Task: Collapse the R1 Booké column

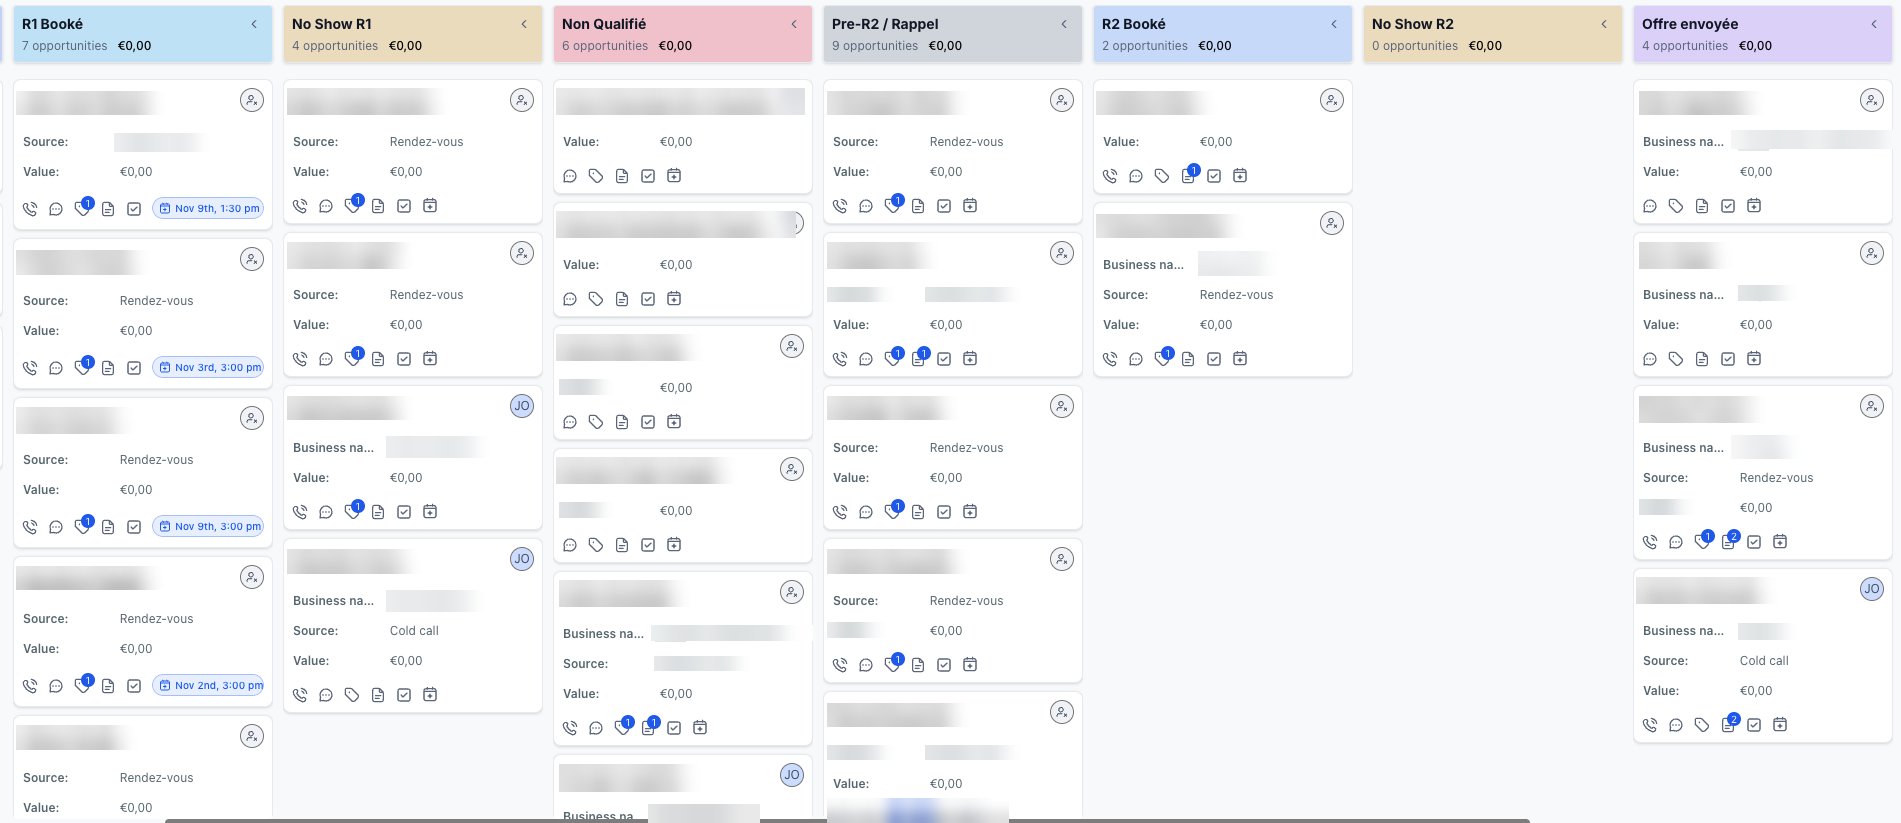Action: pyautogui.click(x=254, y=24)
